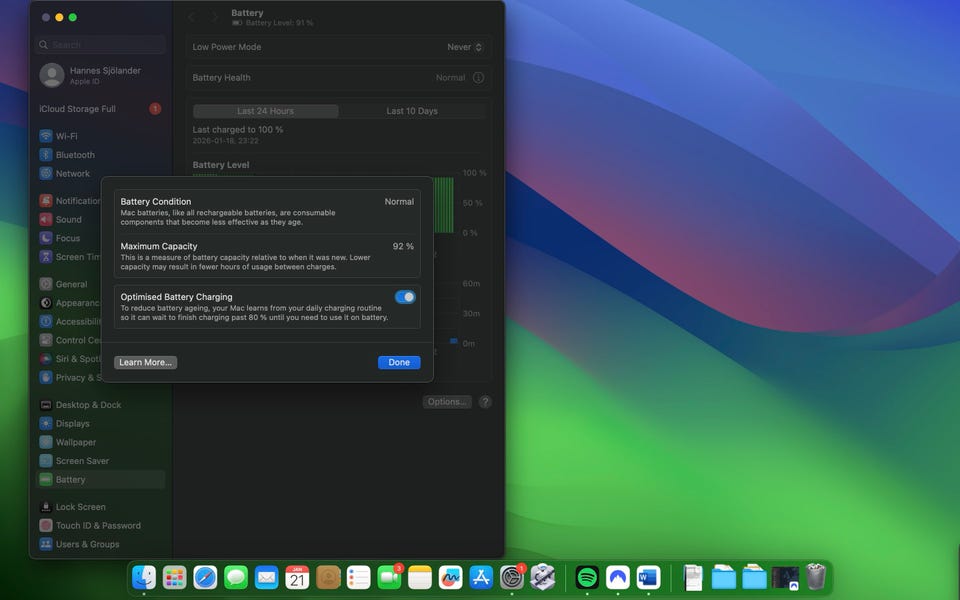Open Touch ID & Password settings

(98, 526)
